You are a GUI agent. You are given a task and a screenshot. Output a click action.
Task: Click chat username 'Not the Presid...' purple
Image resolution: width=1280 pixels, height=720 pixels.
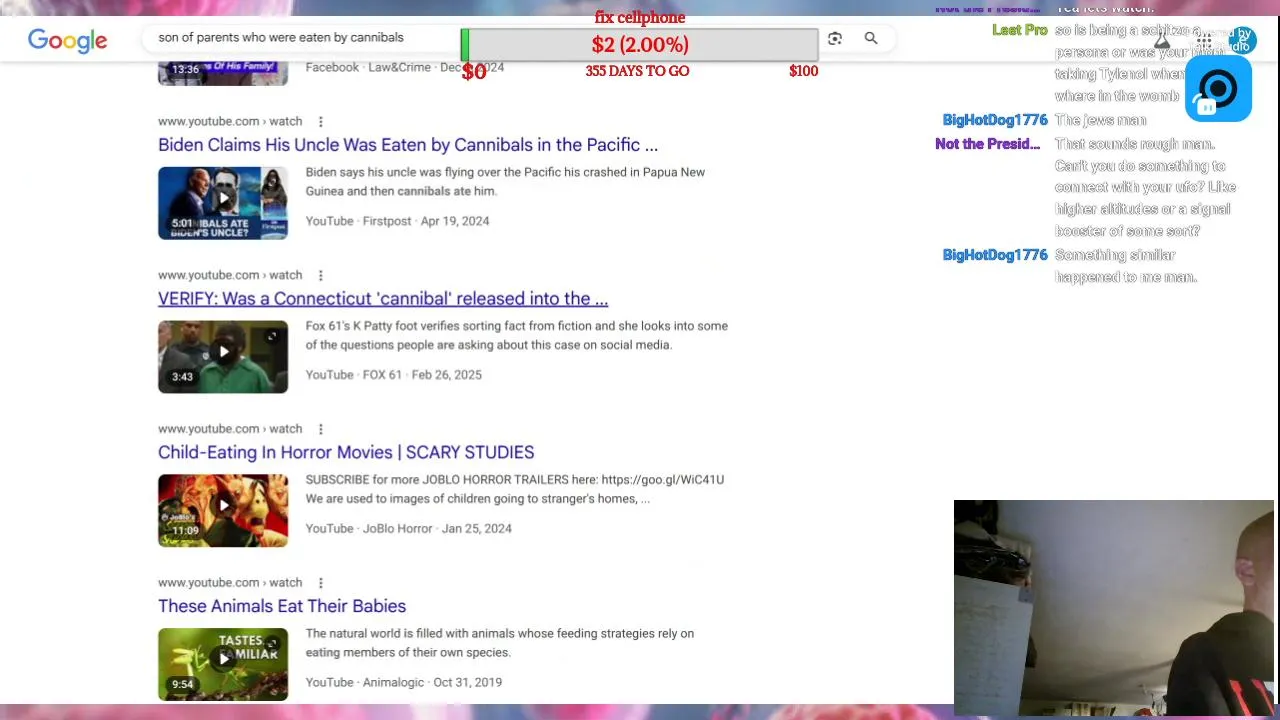[x=987, y=144]
